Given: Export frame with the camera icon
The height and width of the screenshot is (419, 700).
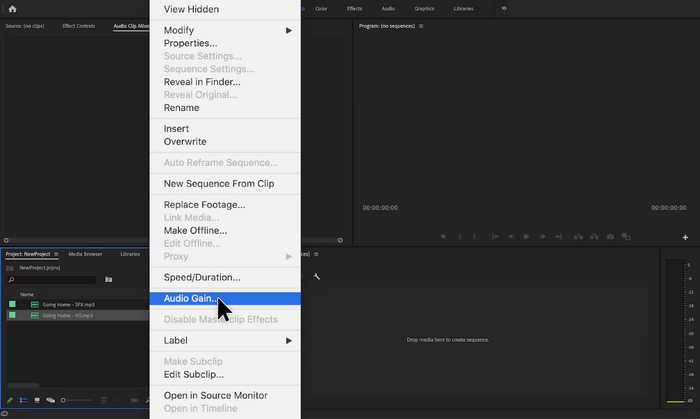Looking at the screenshot, I should coord(610,236).
